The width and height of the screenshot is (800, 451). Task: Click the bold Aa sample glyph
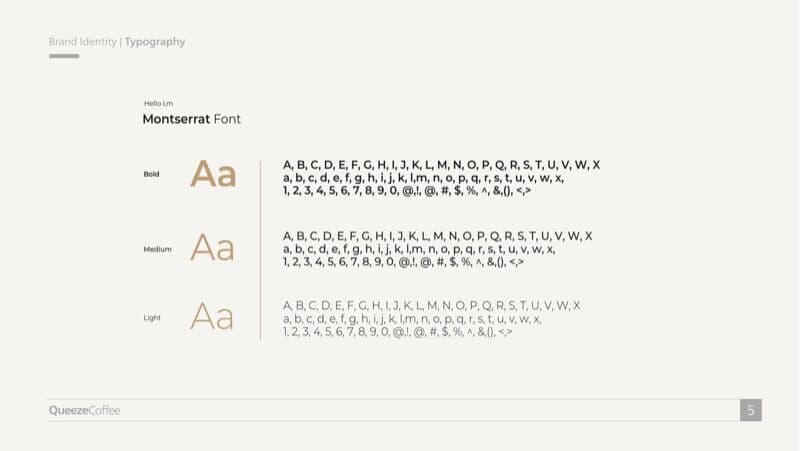(x=213, y=173)
